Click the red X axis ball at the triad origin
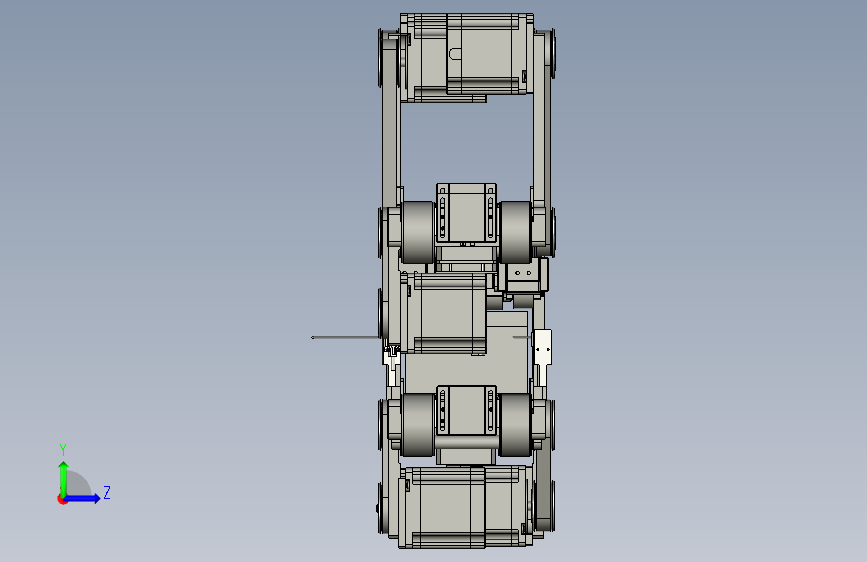 coord(62,500)
